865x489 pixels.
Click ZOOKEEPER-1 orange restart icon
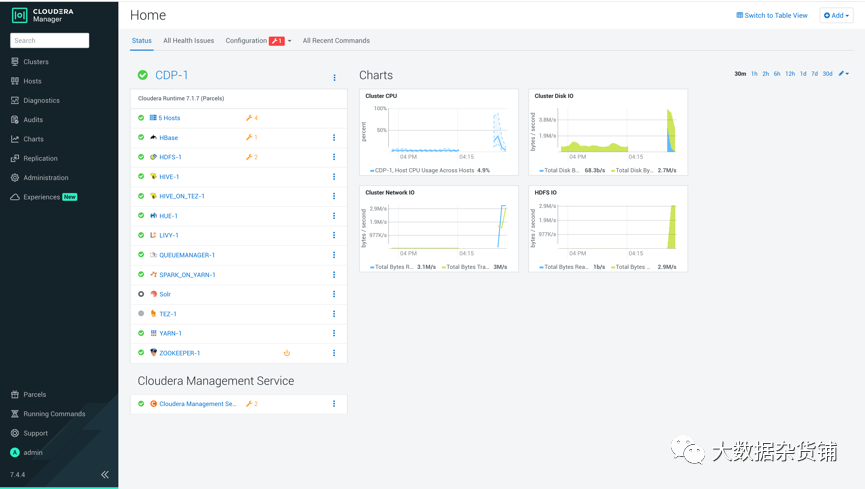(287, 353)
